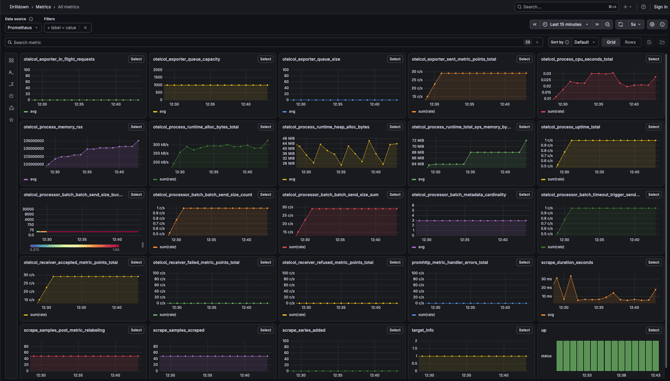Select the otelcol_process_uptime_total metric
This screenshot has width=670, height=381.
point(653,127)
